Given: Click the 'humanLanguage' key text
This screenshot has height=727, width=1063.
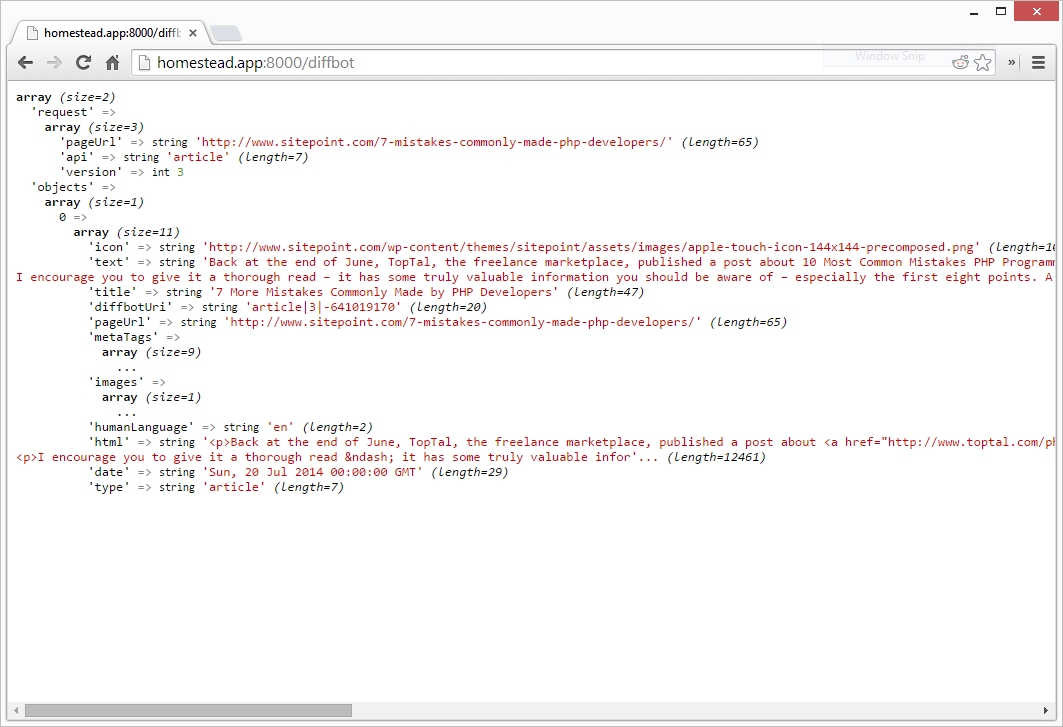Looking at the screenshot, I should 141,427.
